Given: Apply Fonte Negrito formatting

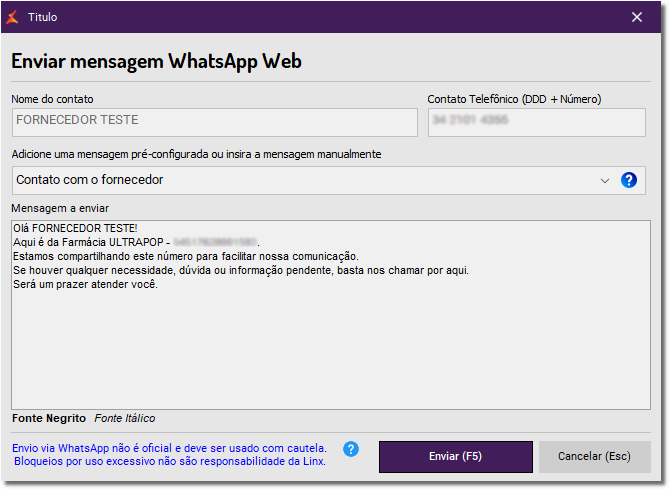Looking at the screenshot, I should click(x=49, y=418).
